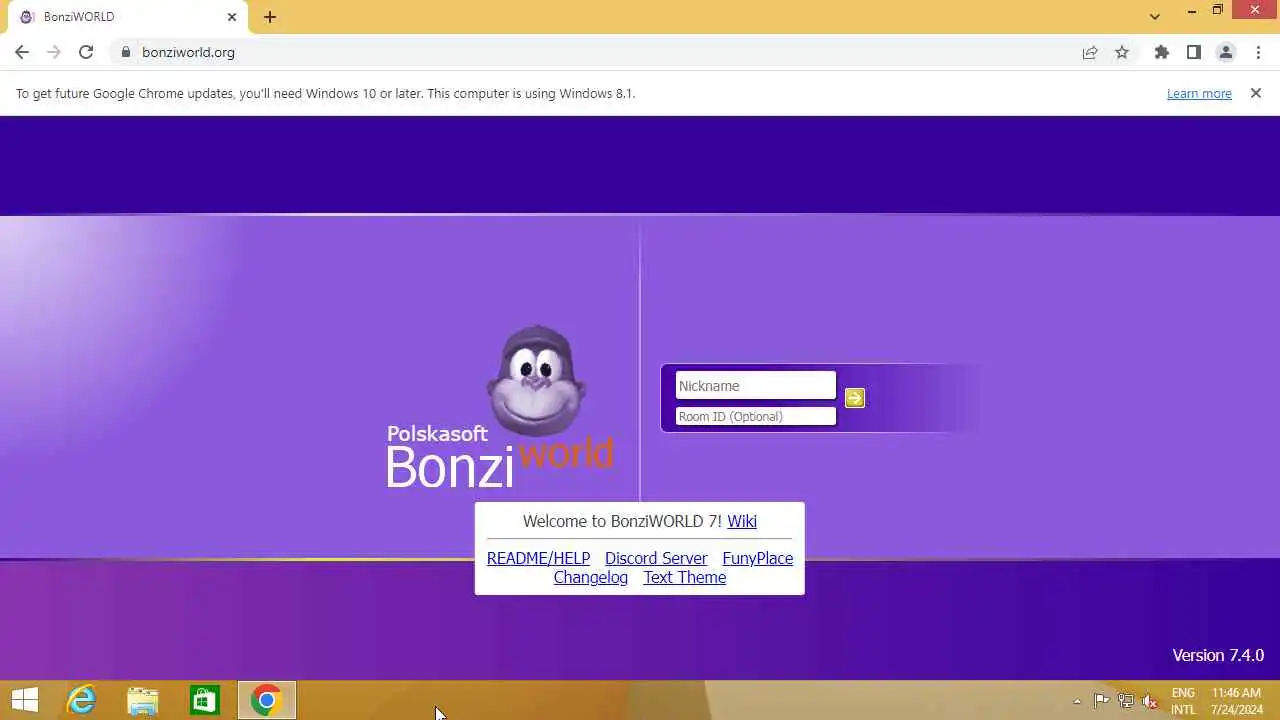Click the Version 7.4.0 text
This screenshot has height=720, width=1280.
(1218, 655)
